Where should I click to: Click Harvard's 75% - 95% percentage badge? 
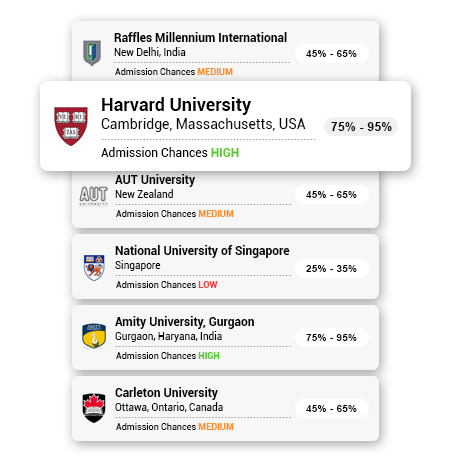click(361, 127)
